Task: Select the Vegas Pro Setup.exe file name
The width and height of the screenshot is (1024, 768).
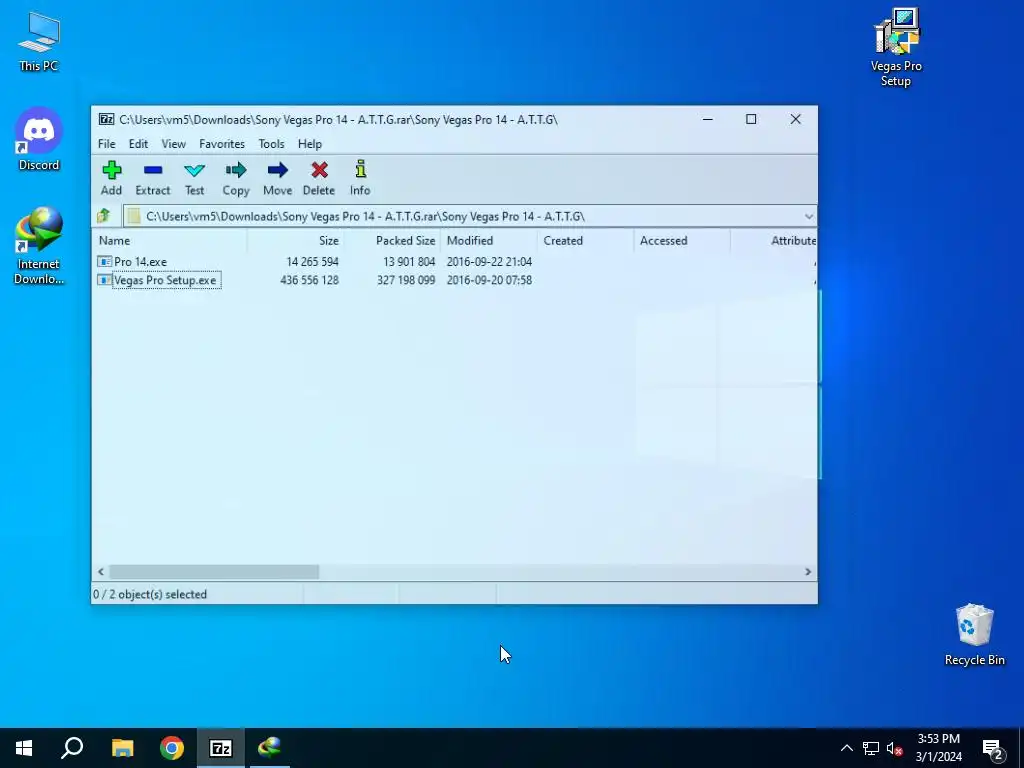Action: point(165,280)
